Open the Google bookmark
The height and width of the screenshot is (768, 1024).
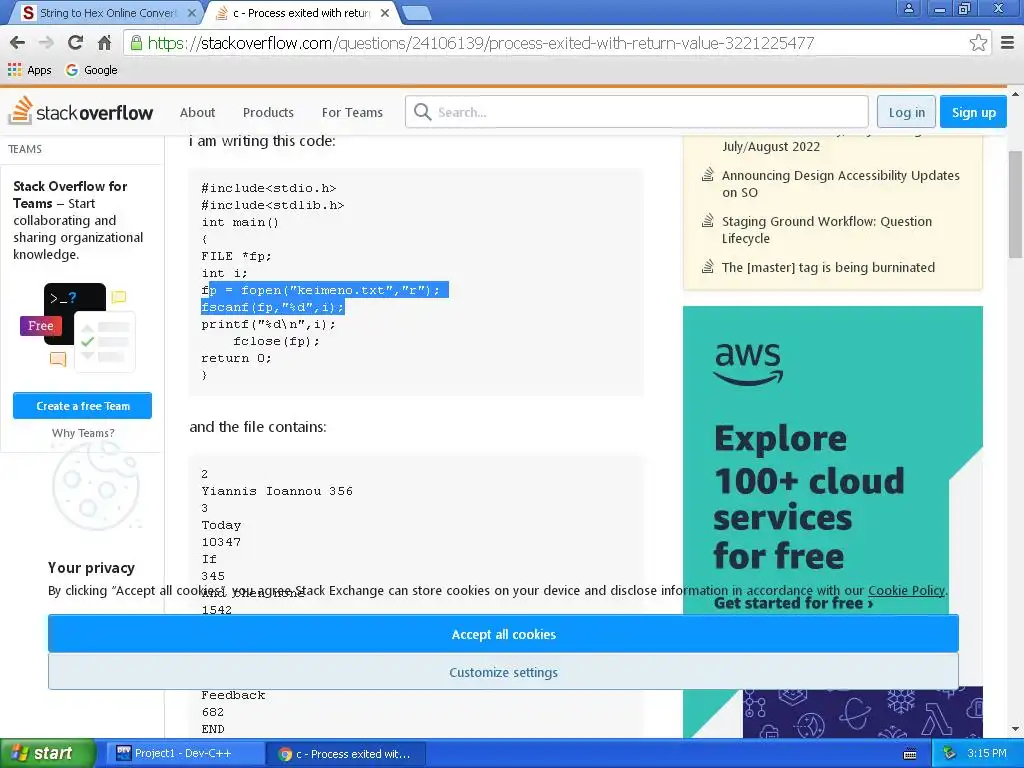pos(91,70)
